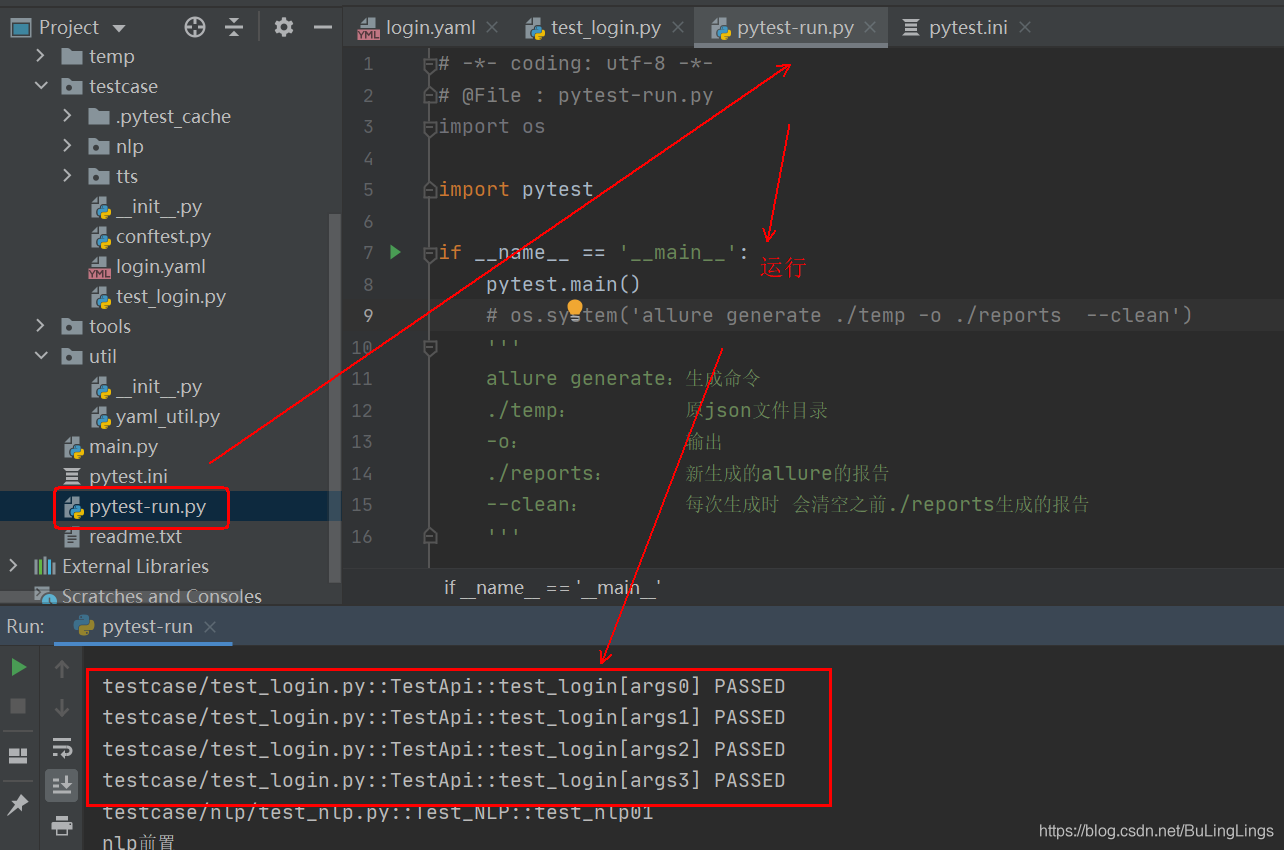Click the import pytest line
The width and height of the screenshot is (1284, 850).
516,189
